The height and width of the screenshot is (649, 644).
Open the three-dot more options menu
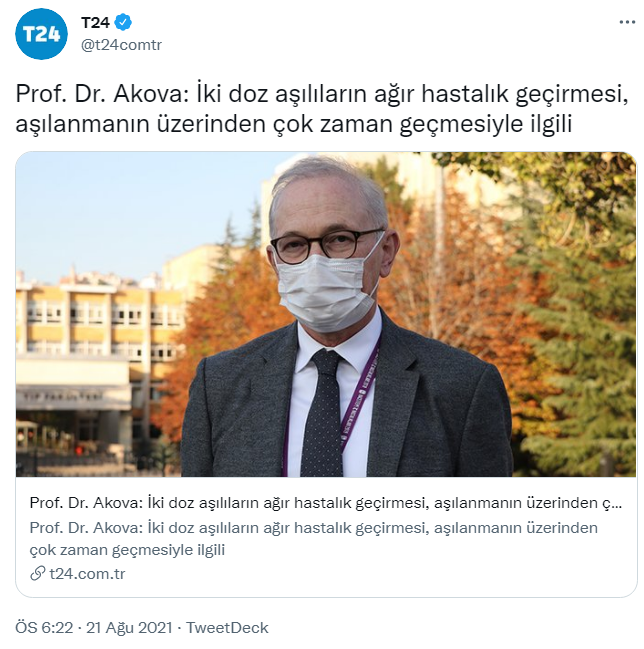627,22
